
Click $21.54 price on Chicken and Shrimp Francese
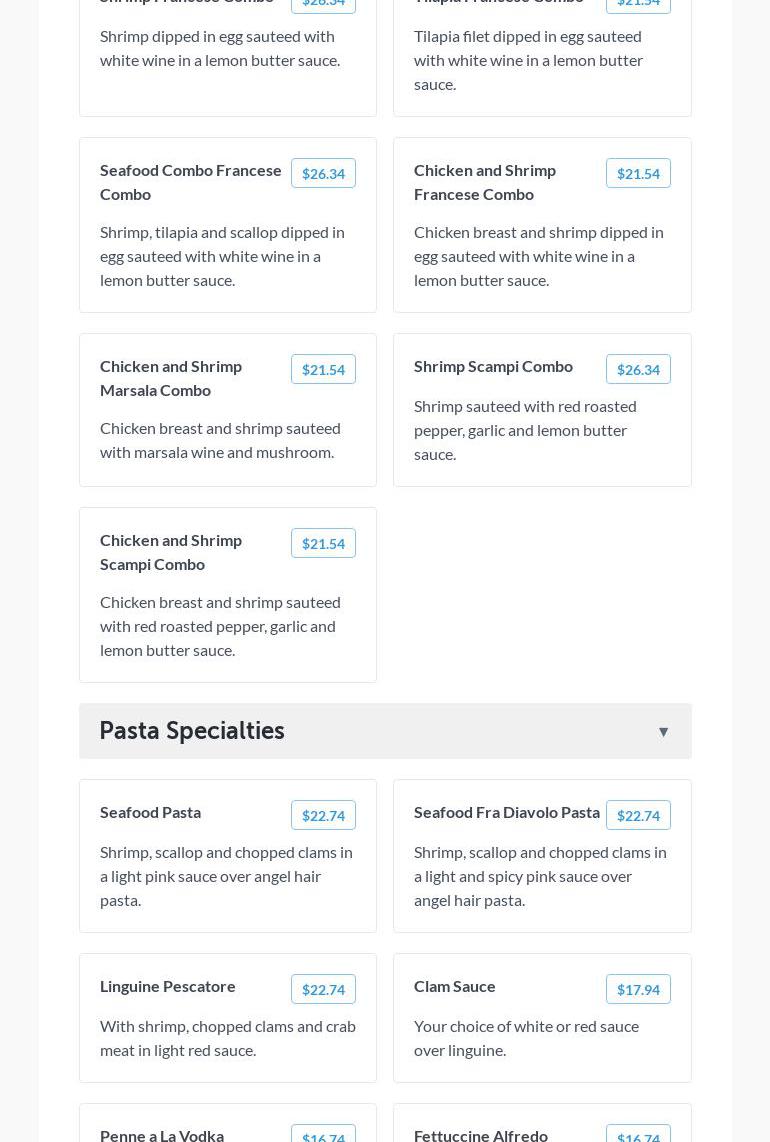[638, 174]
